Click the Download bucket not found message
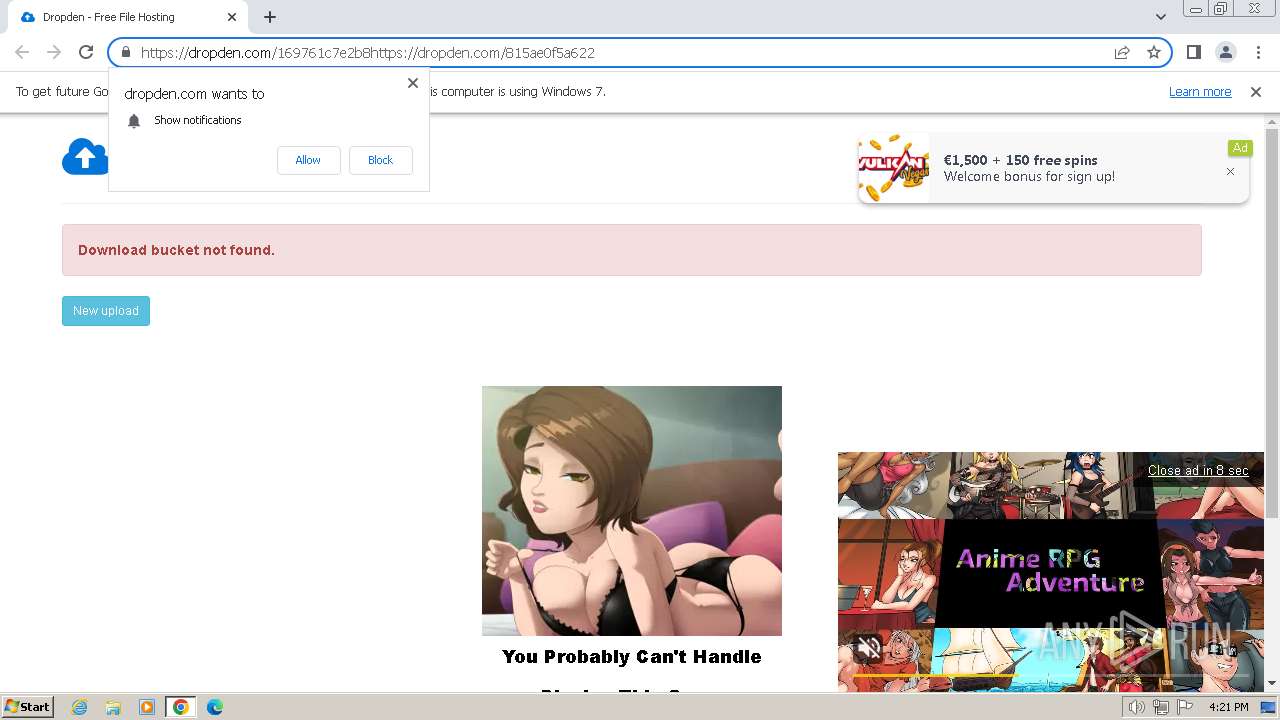1280x720 pixels. (176, 250)
